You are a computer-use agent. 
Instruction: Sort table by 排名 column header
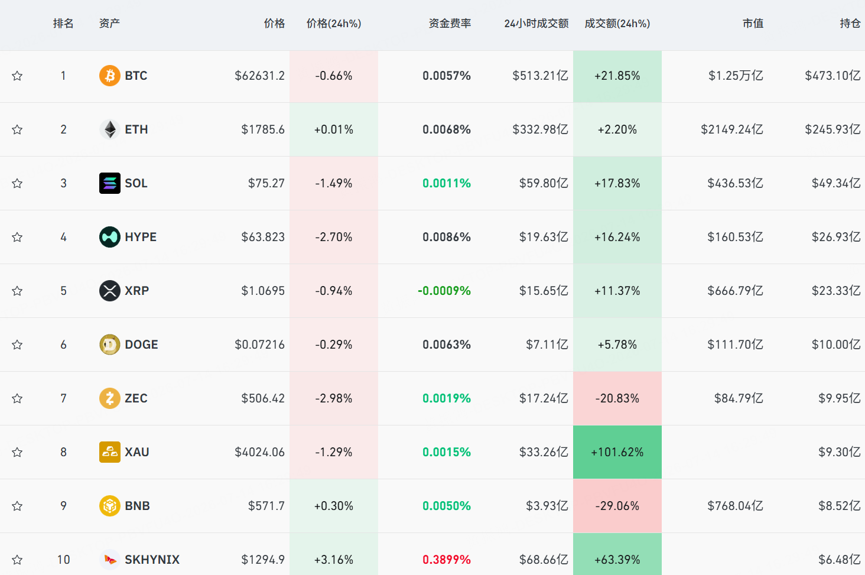63,24
